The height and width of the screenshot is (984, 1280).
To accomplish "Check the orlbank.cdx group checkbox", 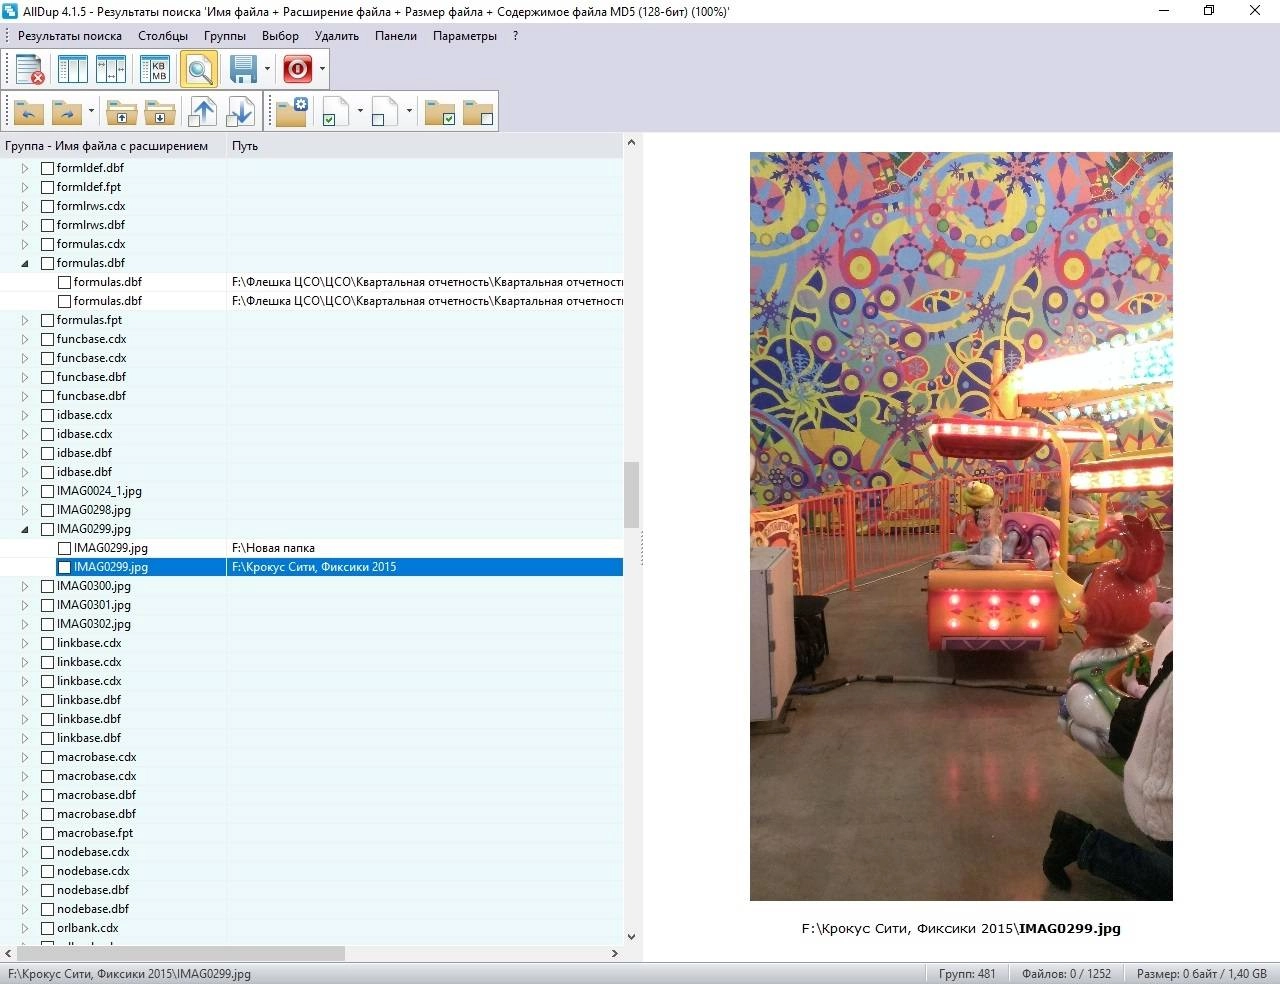I will [47, 928].
